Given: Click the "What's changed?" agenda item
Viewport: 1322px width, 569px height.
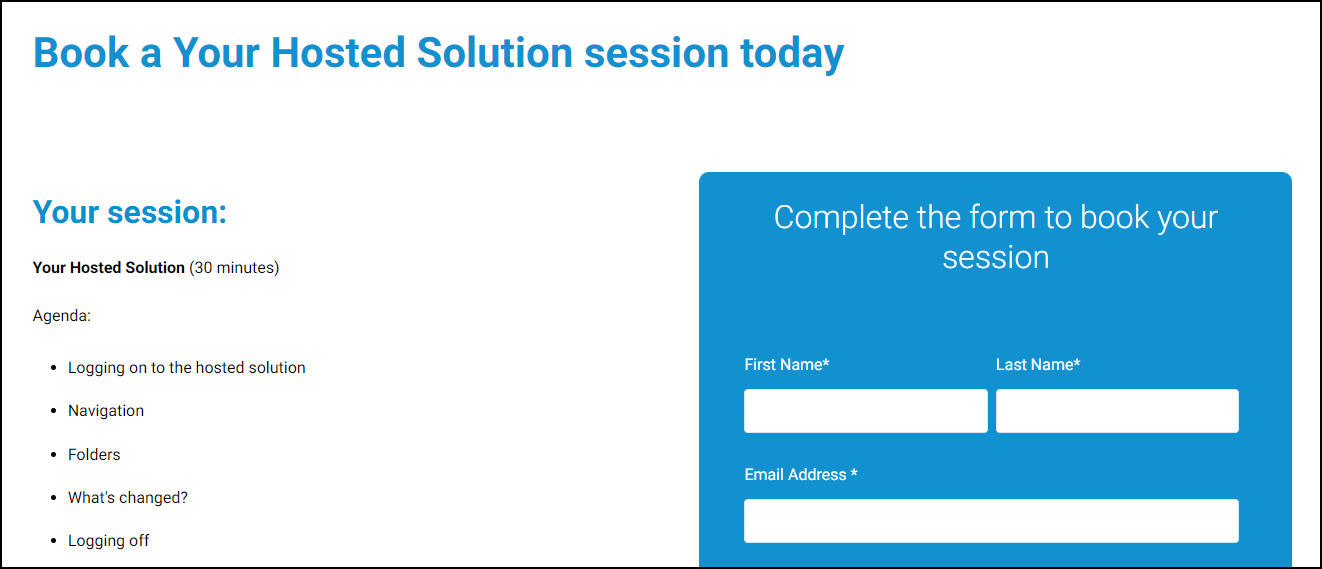Looking at the screenshot, I should point(128,498).
